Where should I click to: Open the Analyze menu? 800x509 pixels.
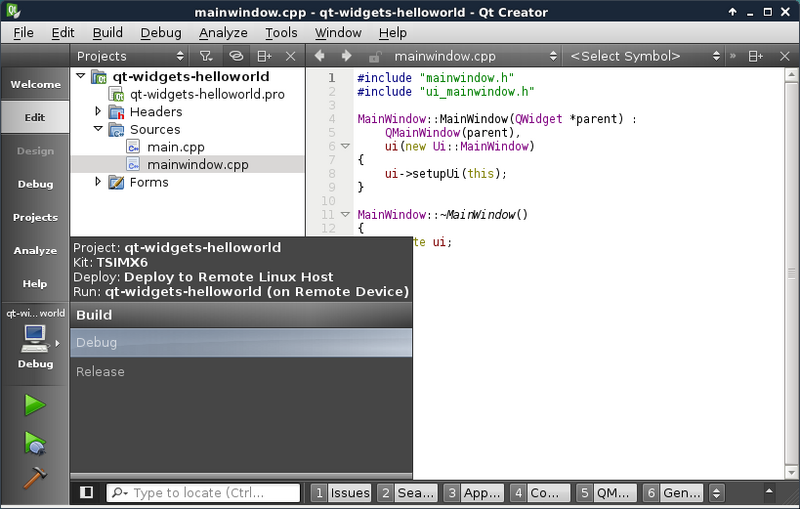click(x=223, y=33)
